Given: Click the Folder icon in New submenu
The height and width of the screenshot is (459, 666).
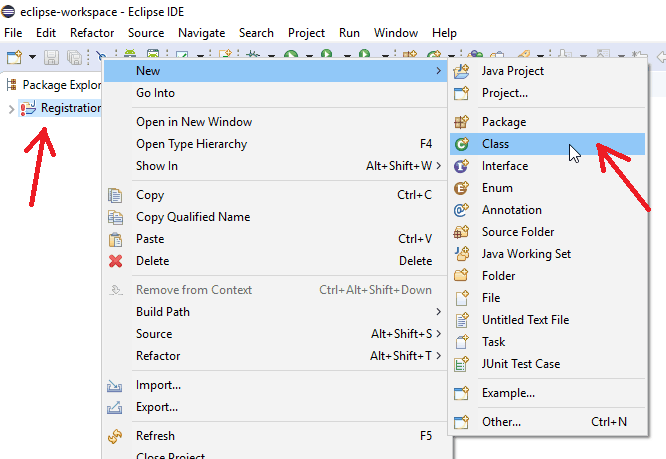Looking at the screenshot, I should 461,276.
